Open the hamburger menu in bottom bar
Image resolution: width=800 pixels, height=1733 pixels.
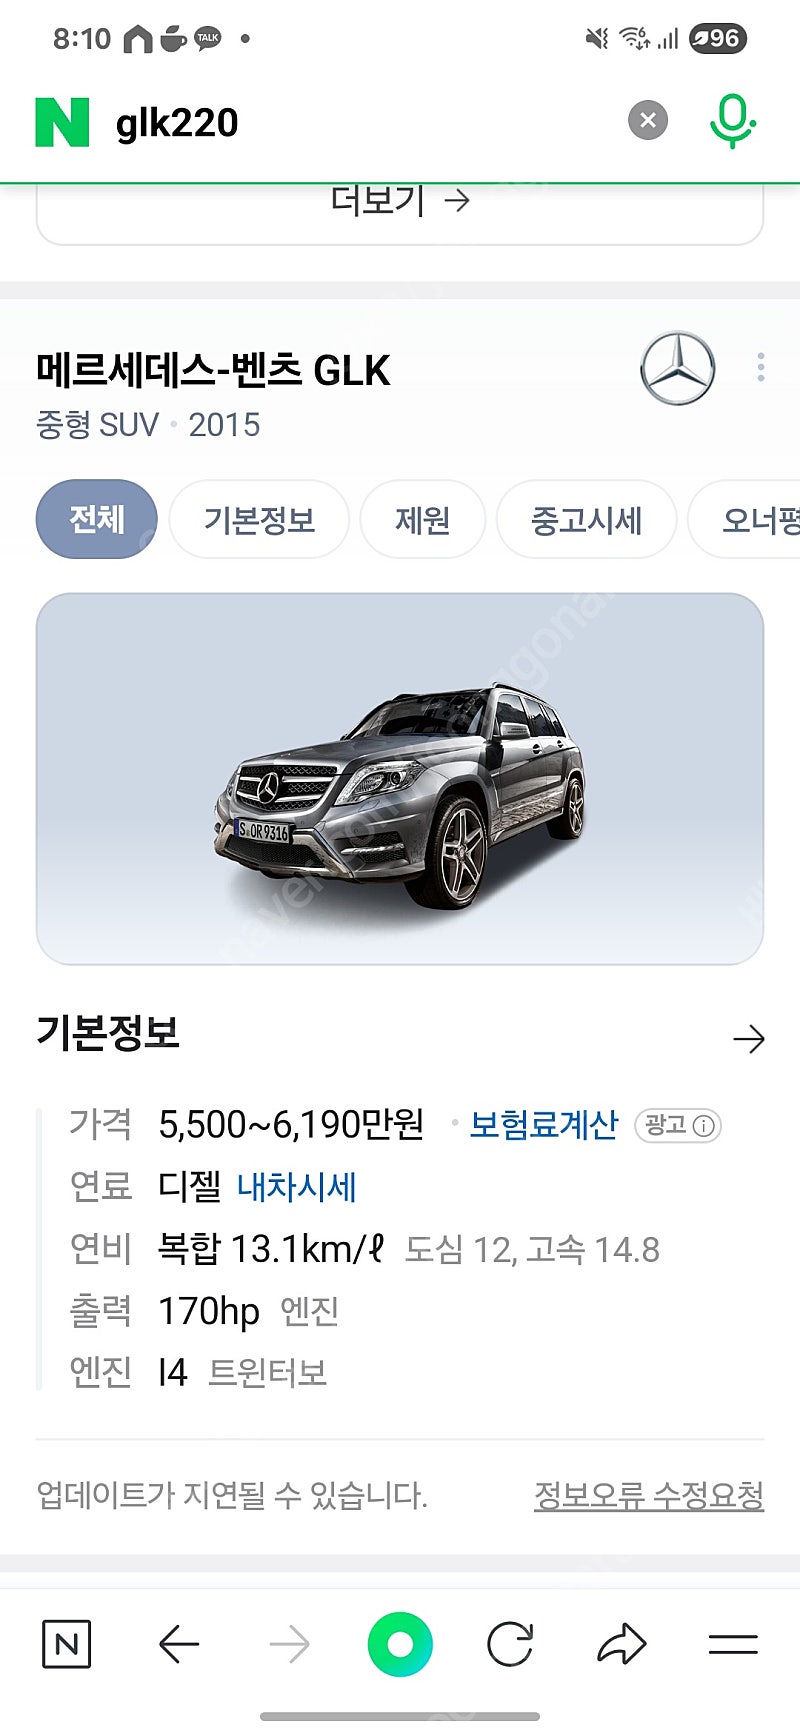click(x=733, y=1644)
